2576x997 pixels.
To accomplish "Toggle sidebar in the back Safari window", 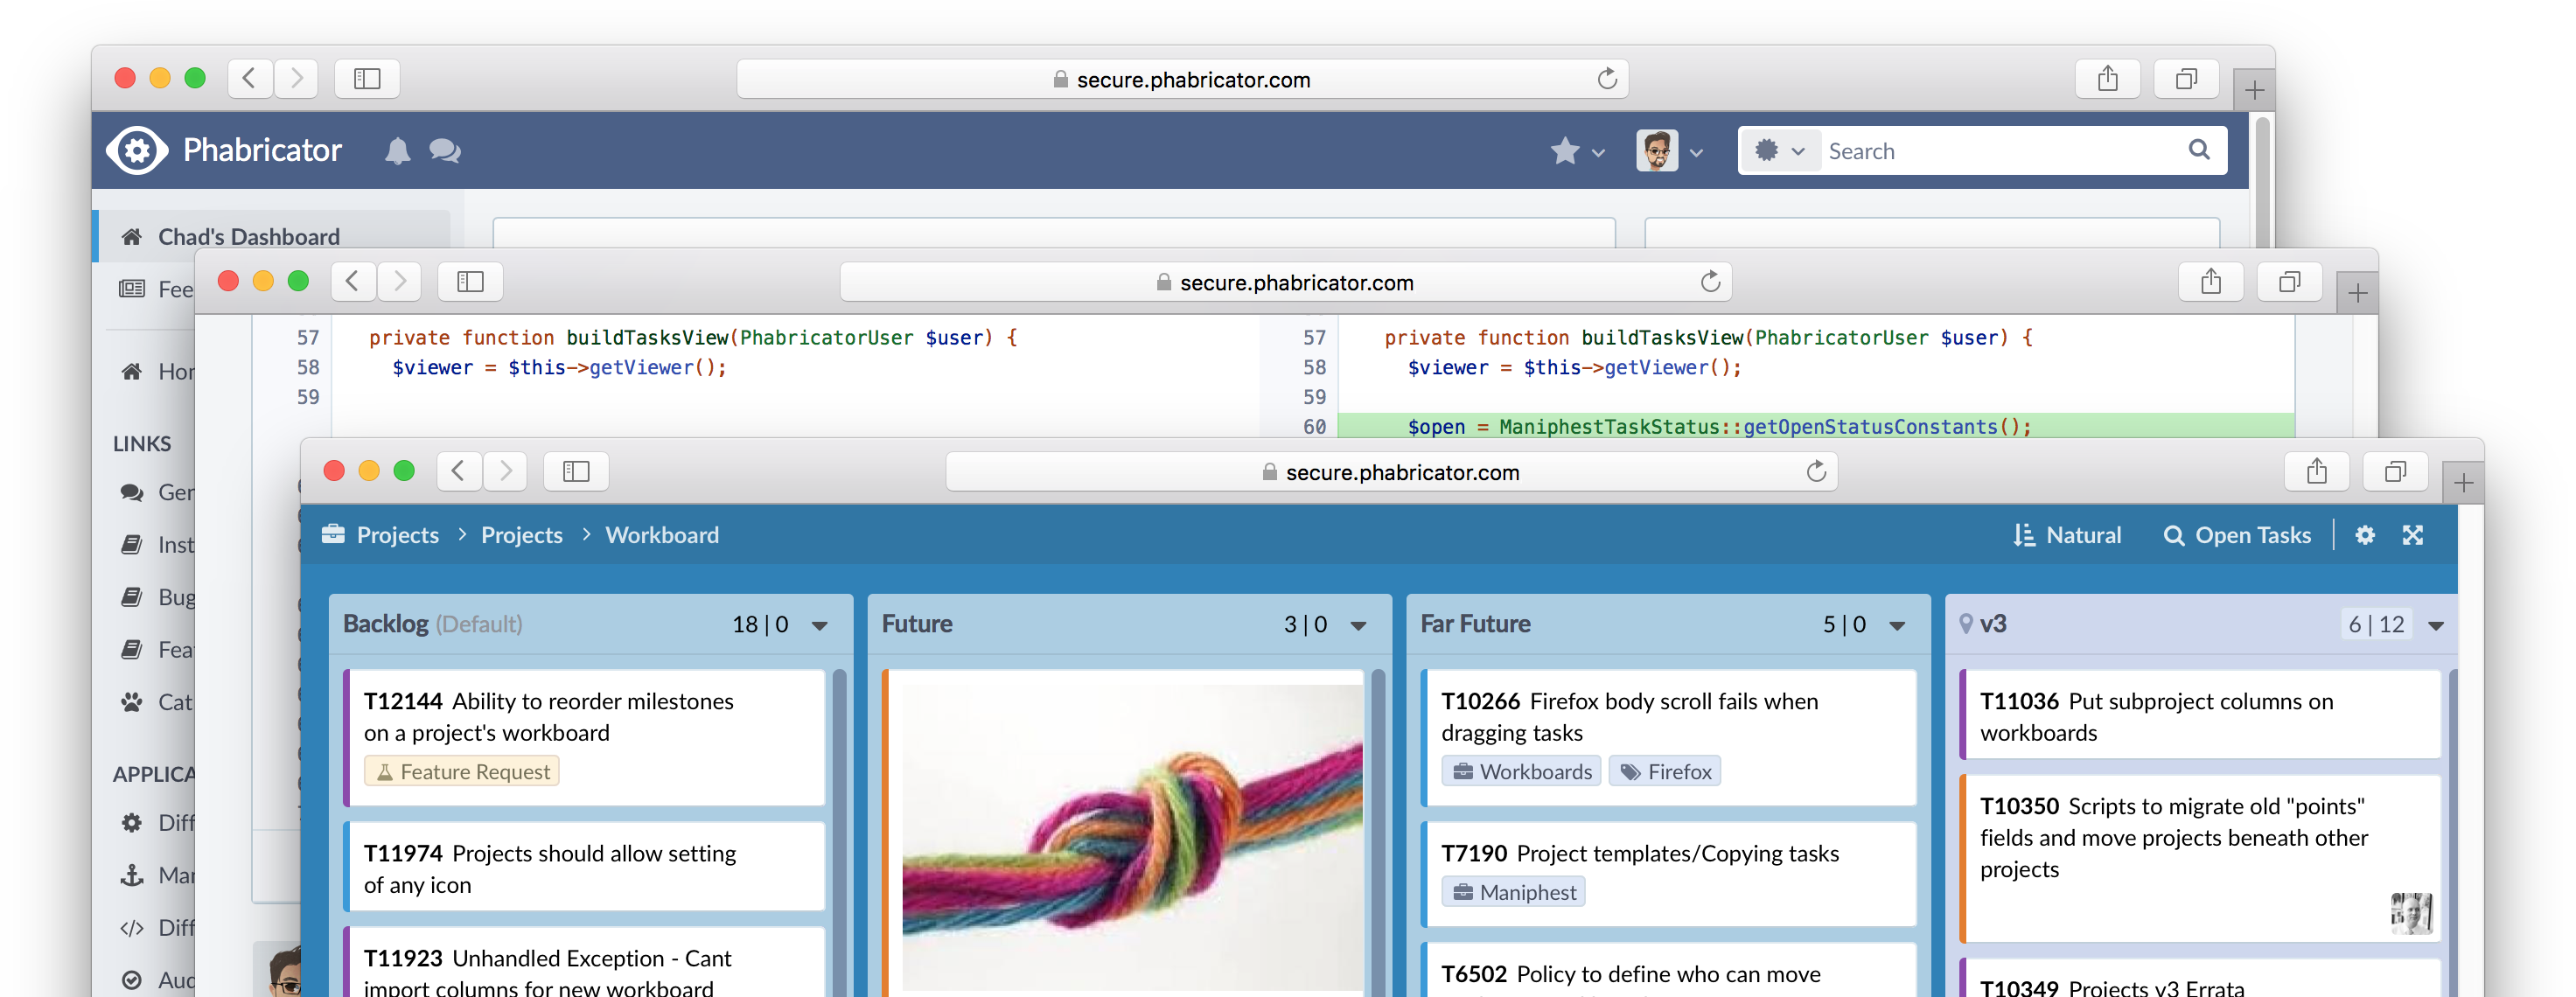I will click(x=367, y=79).
